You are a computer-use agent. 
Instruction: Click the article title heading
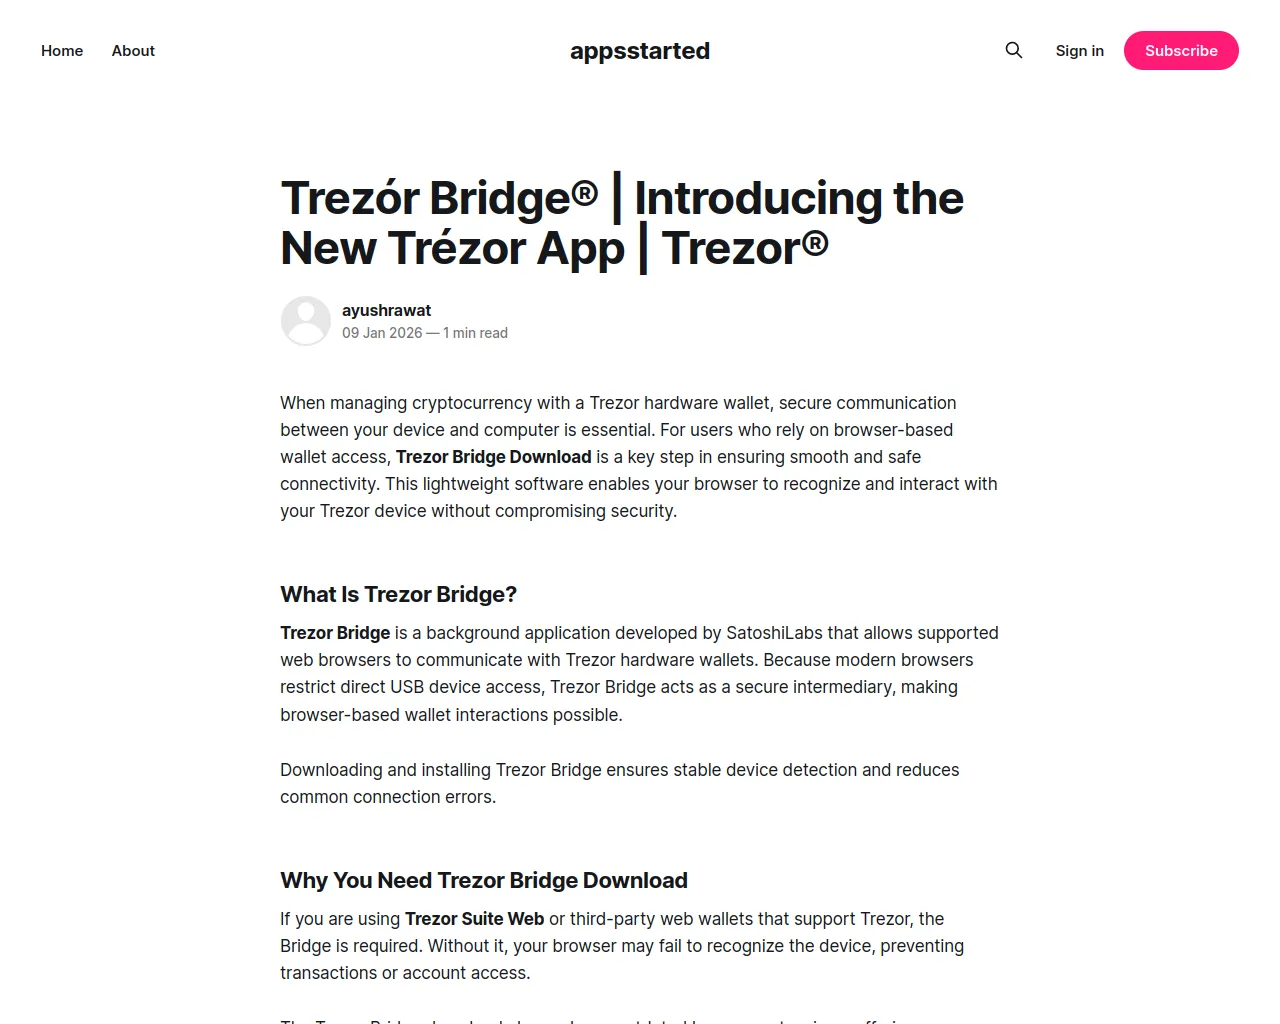pos(622,223)
